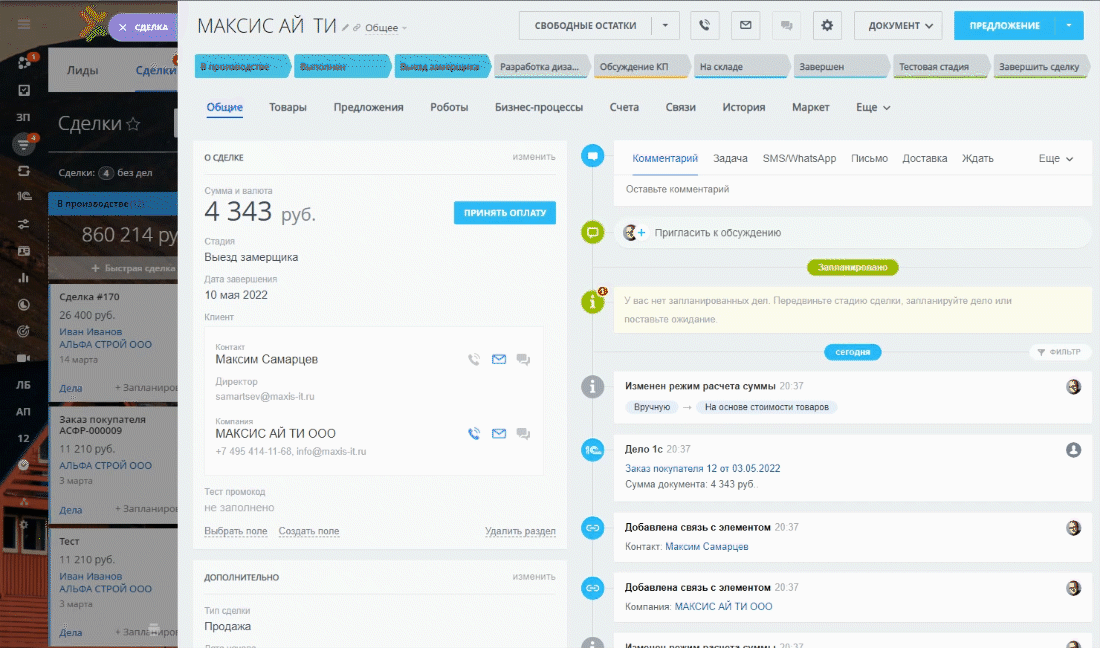This screenshot has height=648, width=1100.
Task: Open chat with company МАКСИС АЙ ТИ ООО
Action: coord(523,434)
